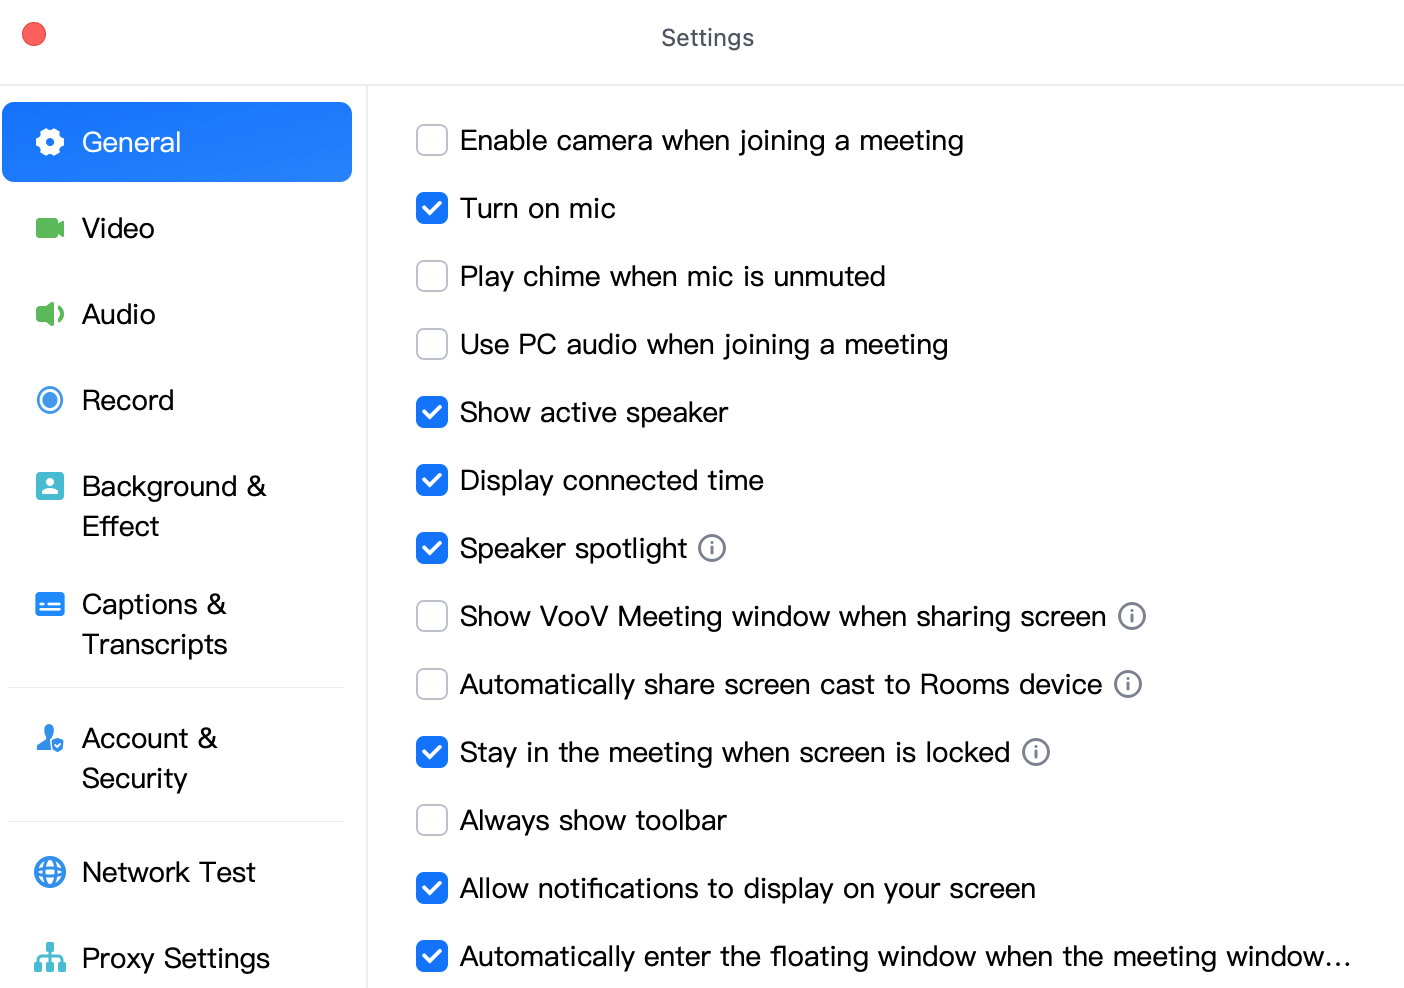
Task: Click the info icon beside Show VooV Meeting window
Action: (x=1131, y=616)
